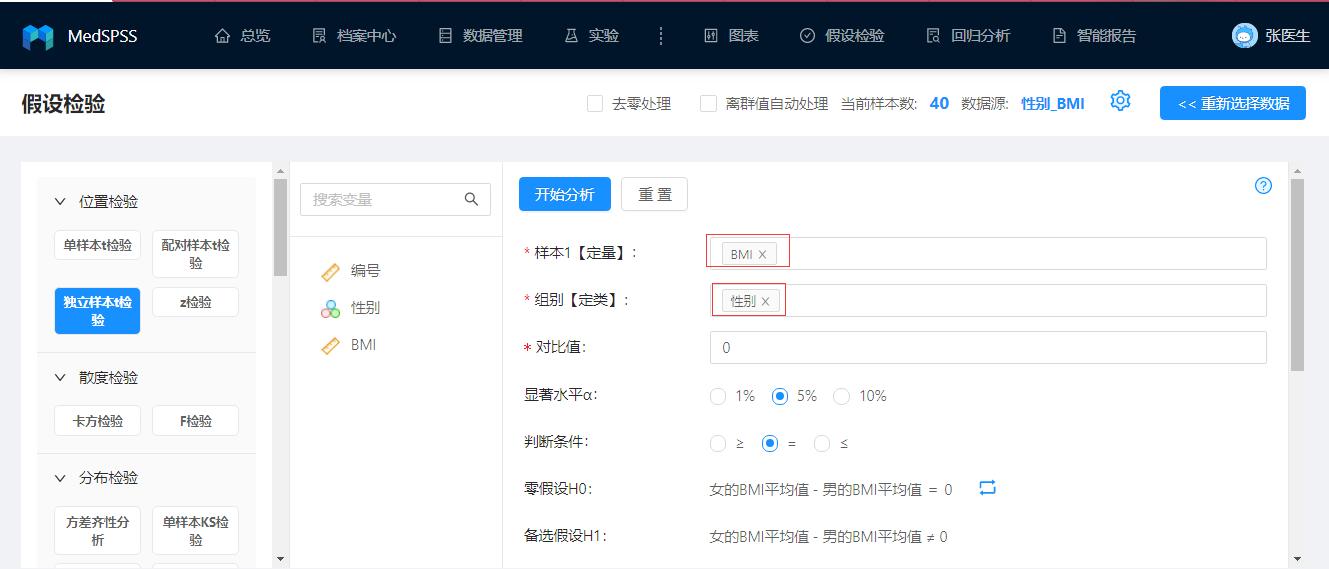Click the help question mark icon
This screenshot has width=1329, height=569.
point(1263,186)
